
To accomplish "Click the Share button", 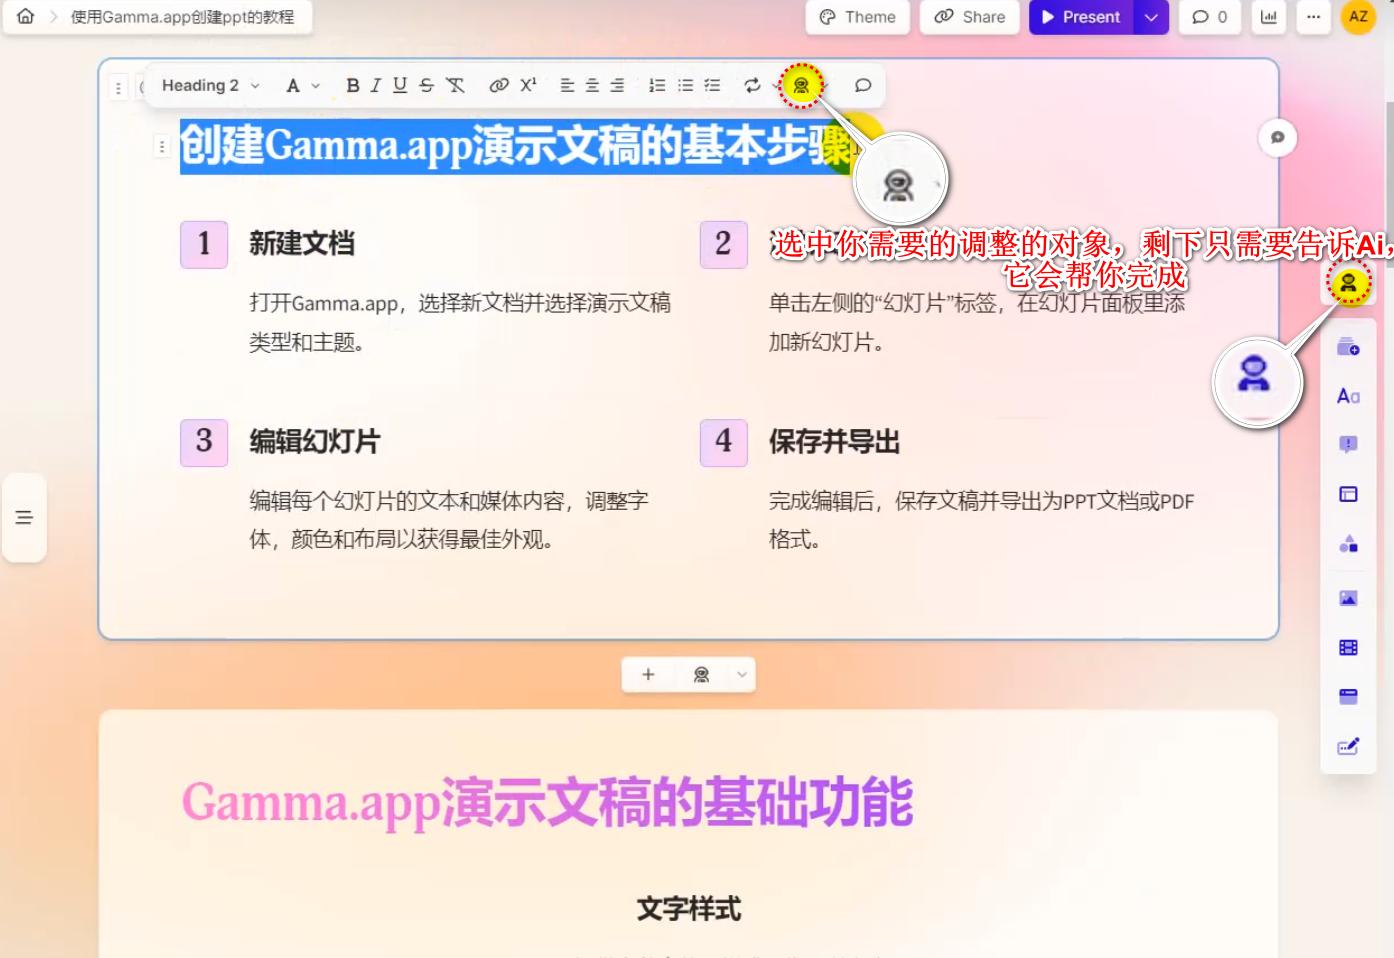I will tap(968, 16).
